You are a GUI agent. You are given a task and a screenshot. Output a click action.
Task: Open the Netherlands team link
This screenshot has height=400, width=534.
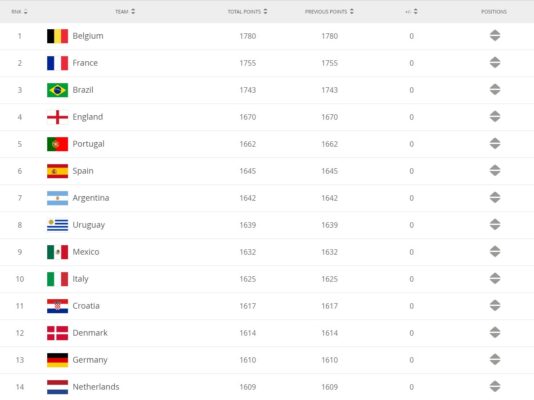tap(96, 387)
